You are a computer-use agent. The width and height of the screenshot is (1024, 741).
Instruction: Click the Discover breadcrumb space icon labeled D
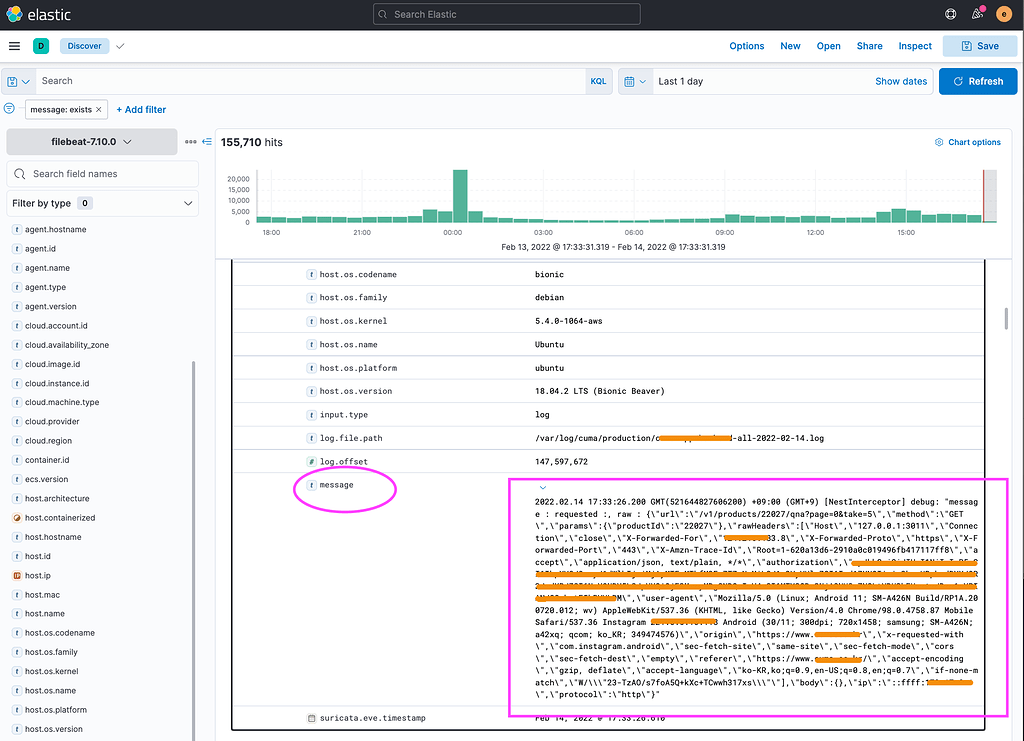click(41, 45)
